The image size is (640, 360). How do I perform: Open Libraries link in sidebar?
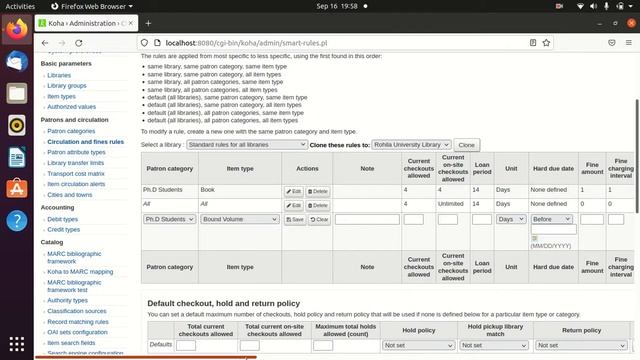59,75
